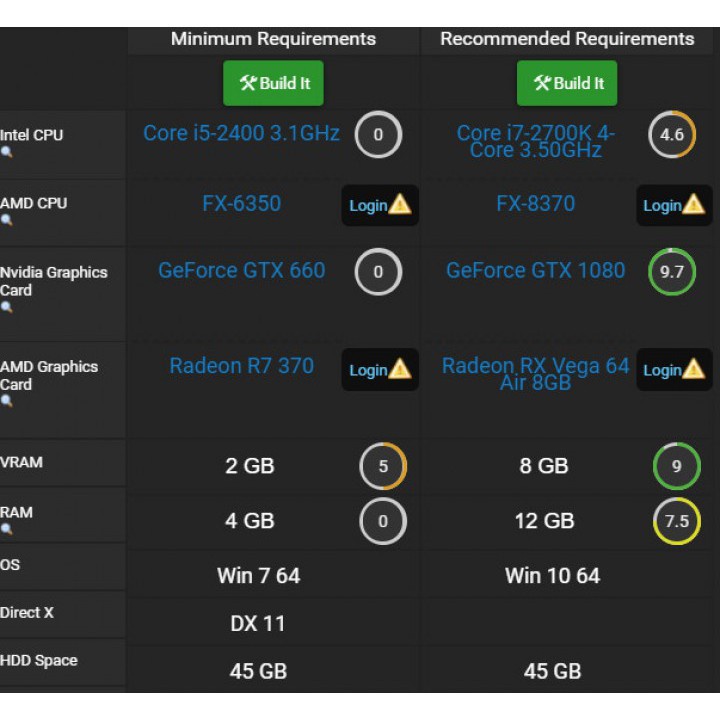Click the score circle 5 beside 2 GB VRAM

point(383,466)
